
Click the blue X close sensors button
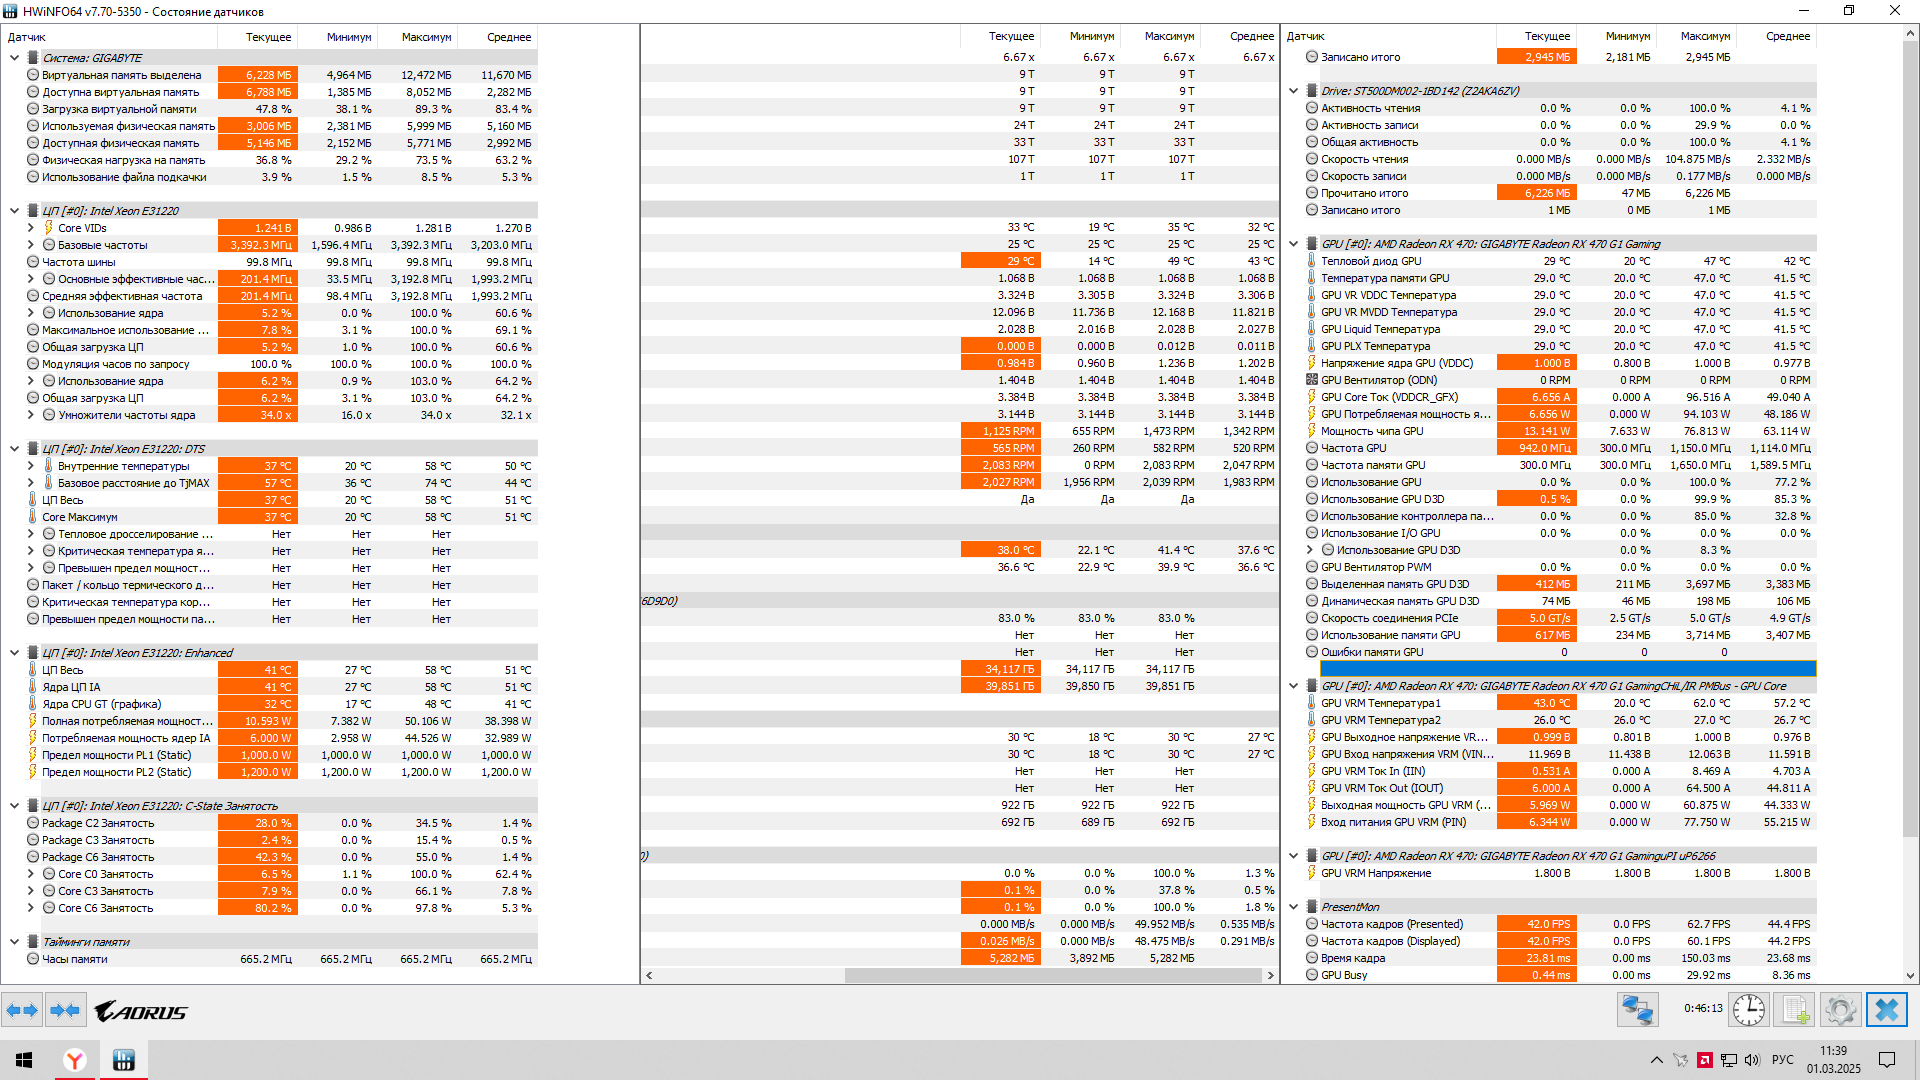[x=1886, y=1010]
